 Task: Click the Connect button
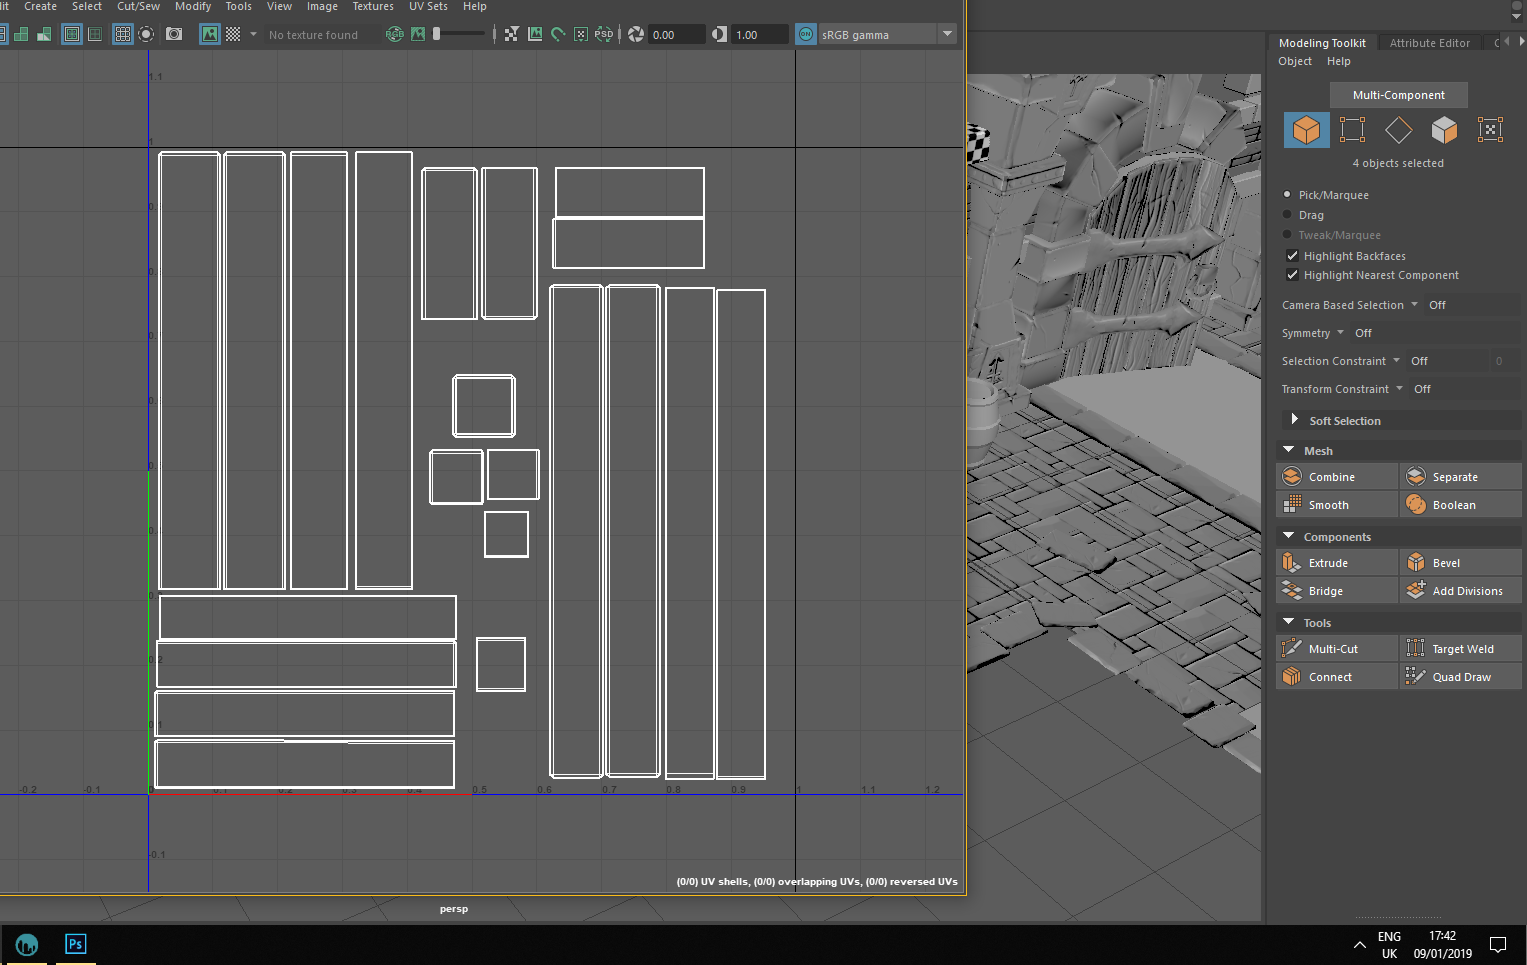(1337, 677)
